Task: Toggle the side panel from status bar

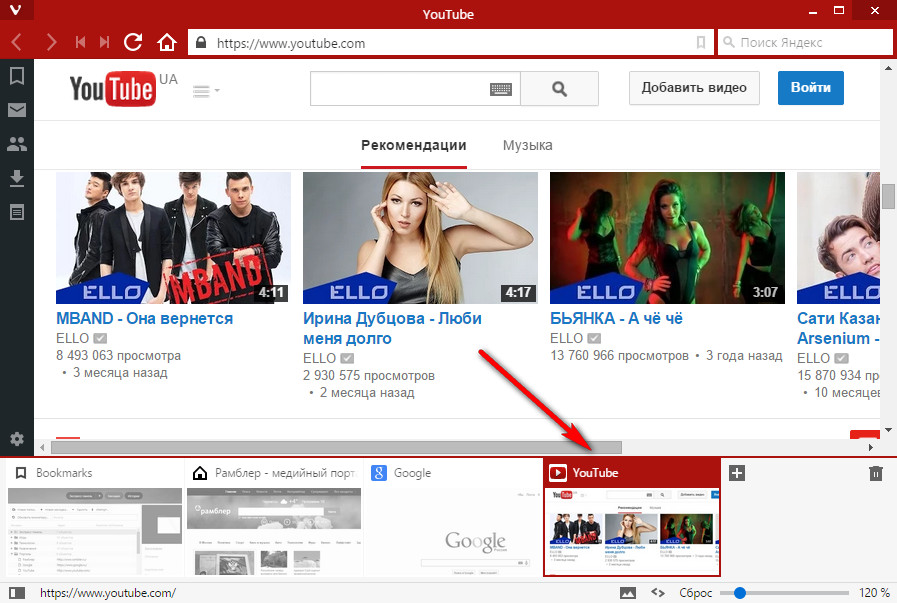Action: pyautogui.click(x=17, y=593)
